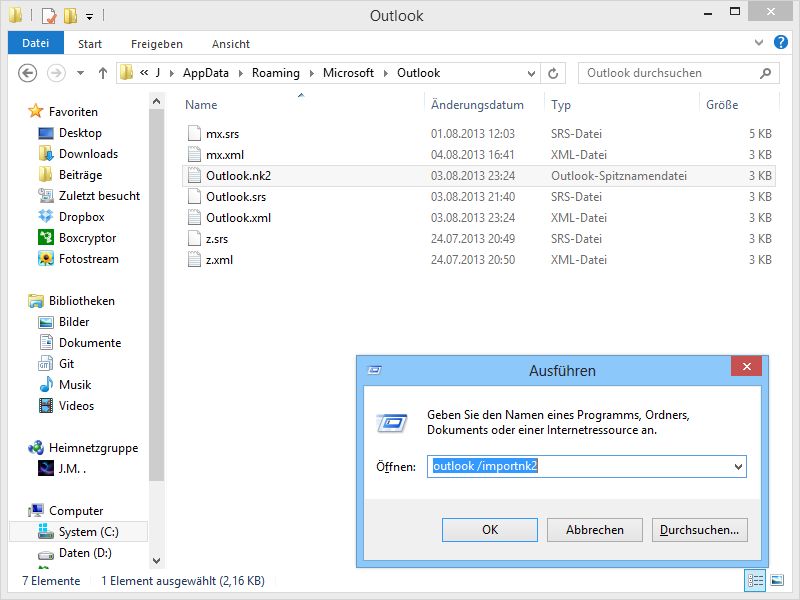Open Desktop in the favorites list

[x=80, y=133]
